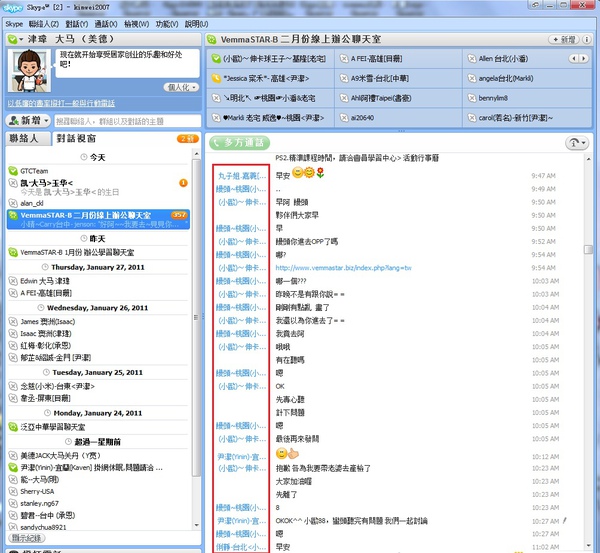
Task: Open the 通話(X) menu
Action: click(106, 24)
